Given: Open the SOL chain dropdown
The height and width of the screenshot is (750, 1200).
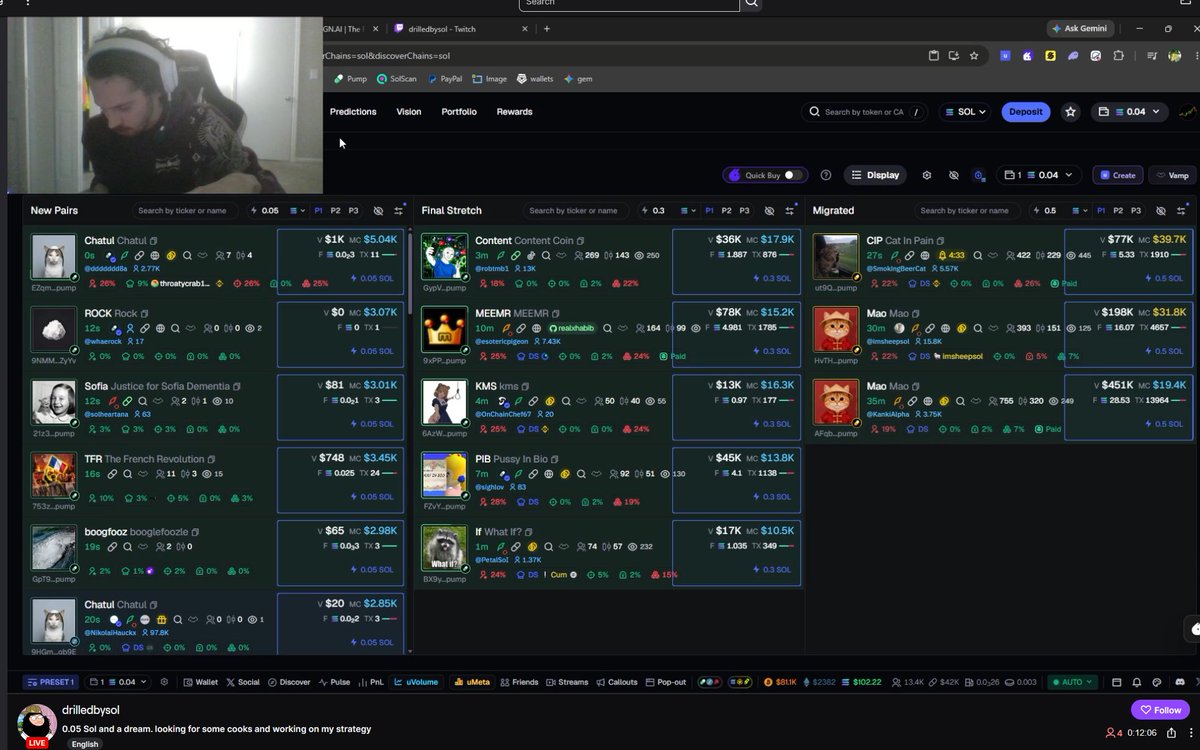Looking at the screenshot, I should 965,112.
